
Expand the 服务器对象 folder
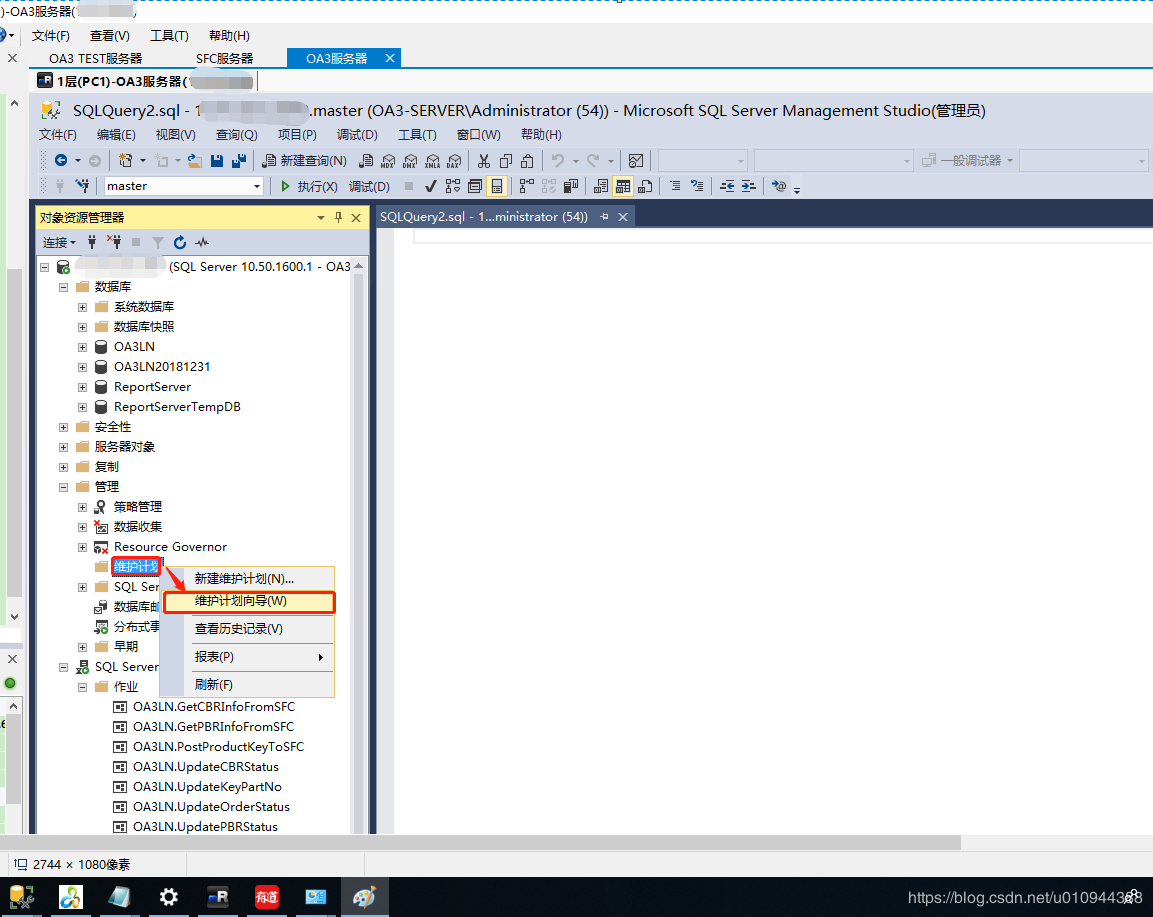coord(63,447)
